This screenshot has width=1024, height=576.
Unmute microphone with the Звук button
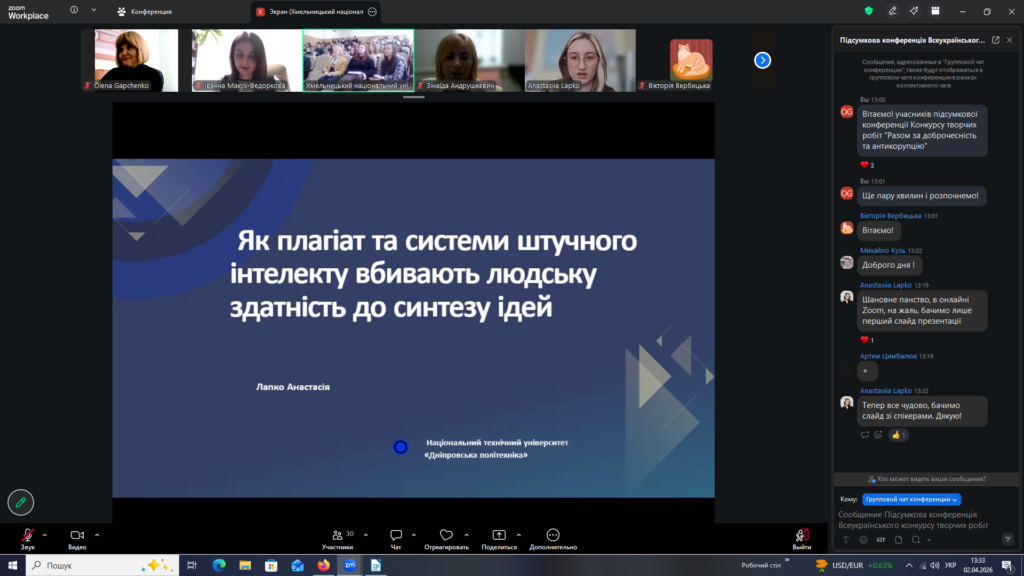tap(27, 536)
